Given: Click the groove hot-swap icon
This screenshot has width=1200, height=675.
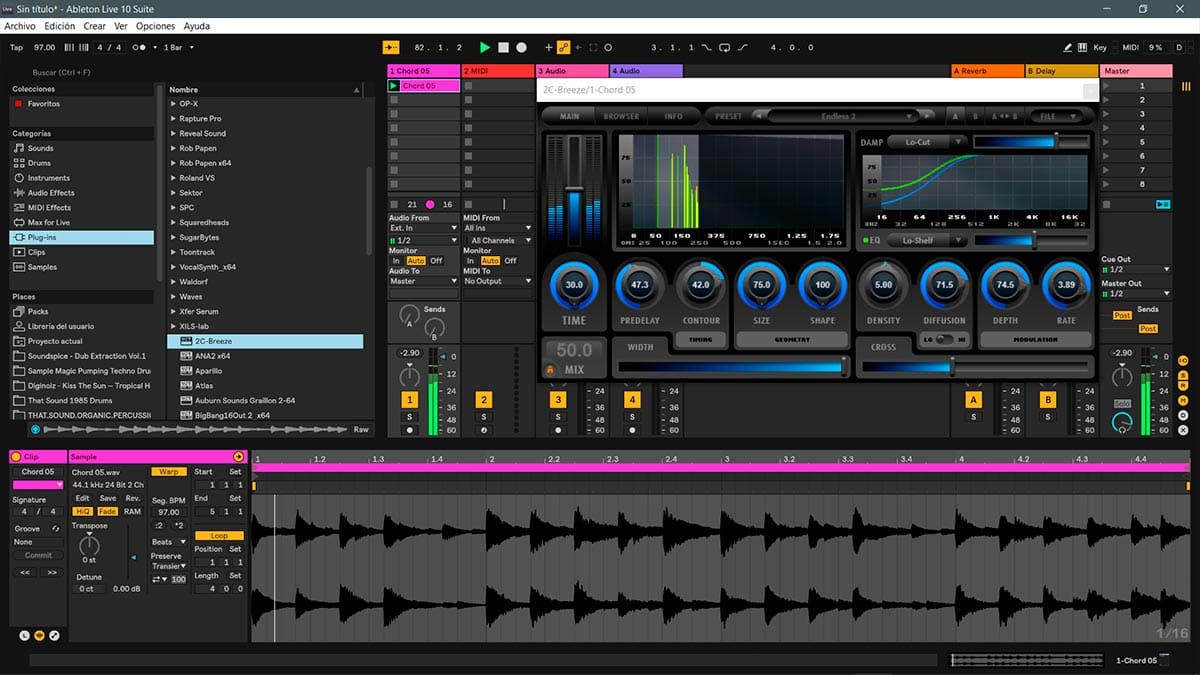Looking at the screenshot, I should 56,528.
